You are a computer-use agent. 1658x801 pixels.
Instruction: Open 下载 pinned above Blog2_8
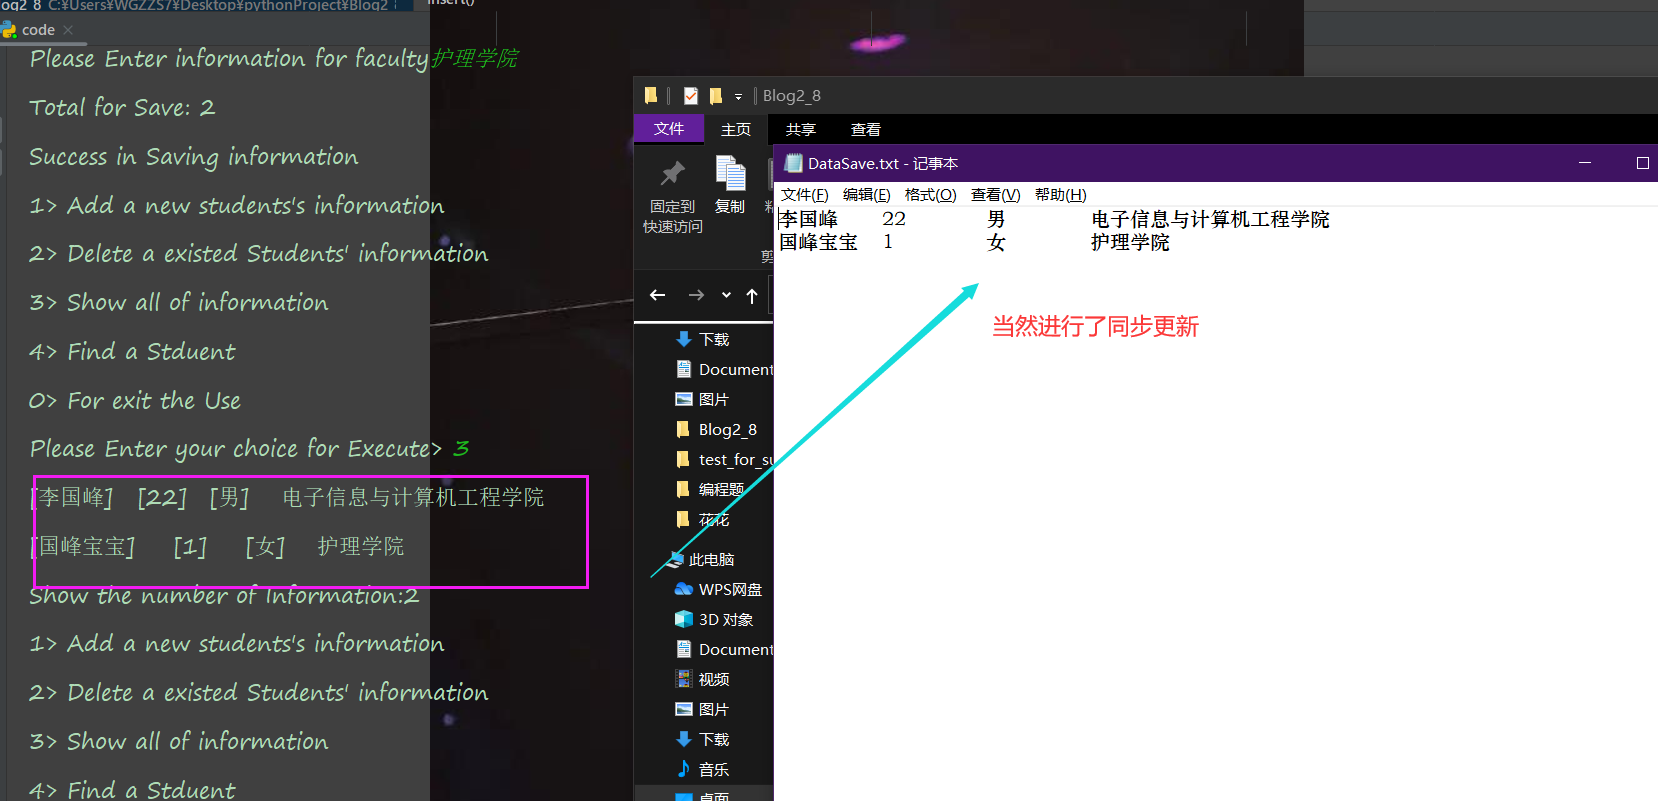click(703, 339)
